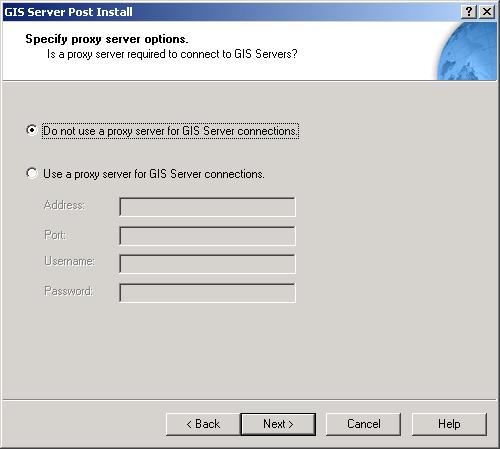This screenshot has height=449, width=500.
Task: Click into the Address input field
Action: point(207,207)
